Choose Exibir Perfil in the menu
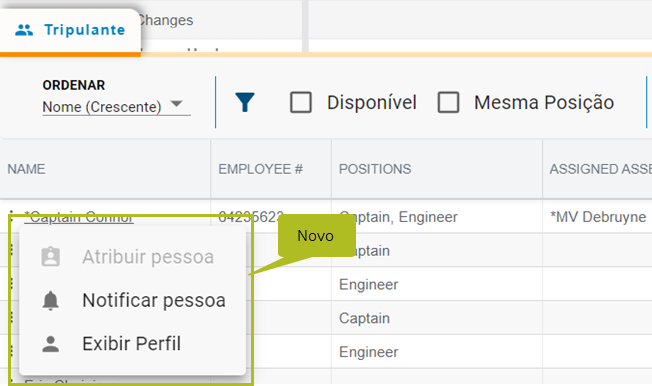 point(133,344)
